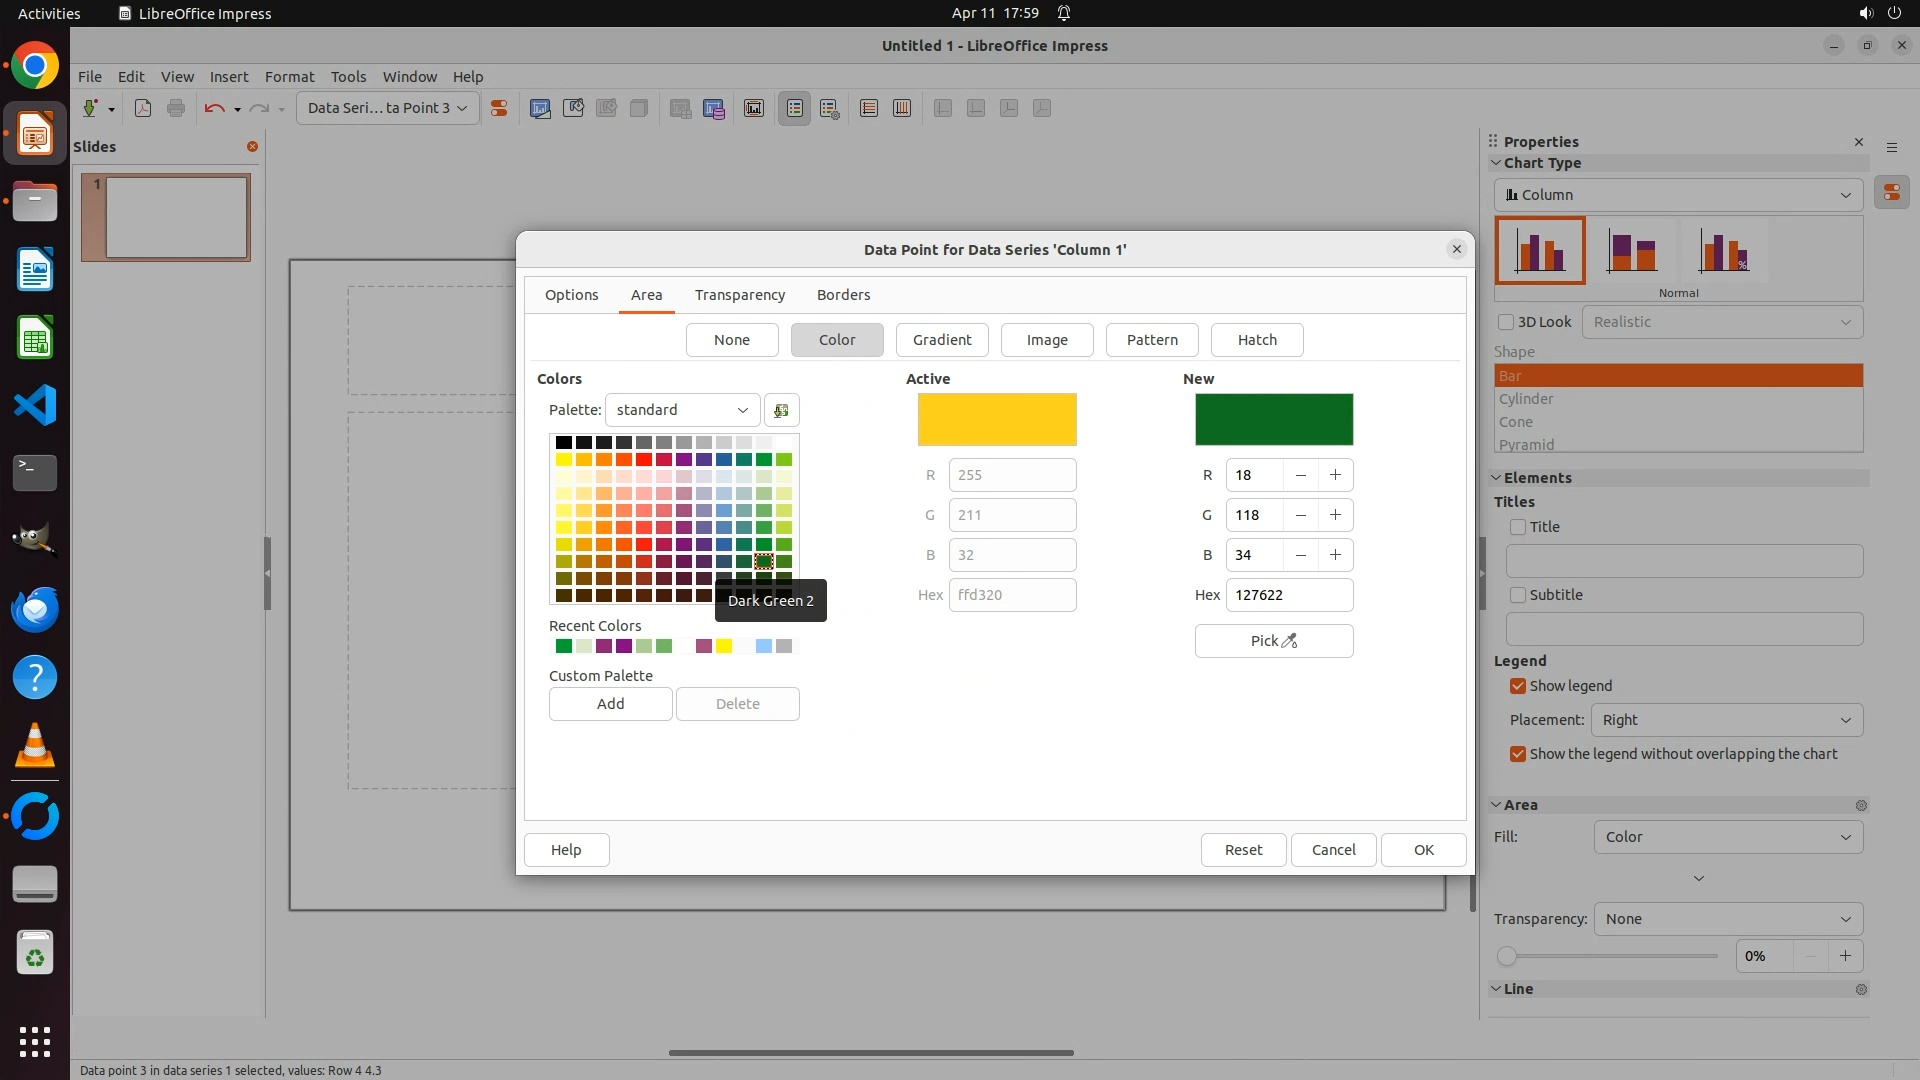The image size is (1920, 1080).
Task: Open the legend Placement dropdown
Action: coord(1726,720)
